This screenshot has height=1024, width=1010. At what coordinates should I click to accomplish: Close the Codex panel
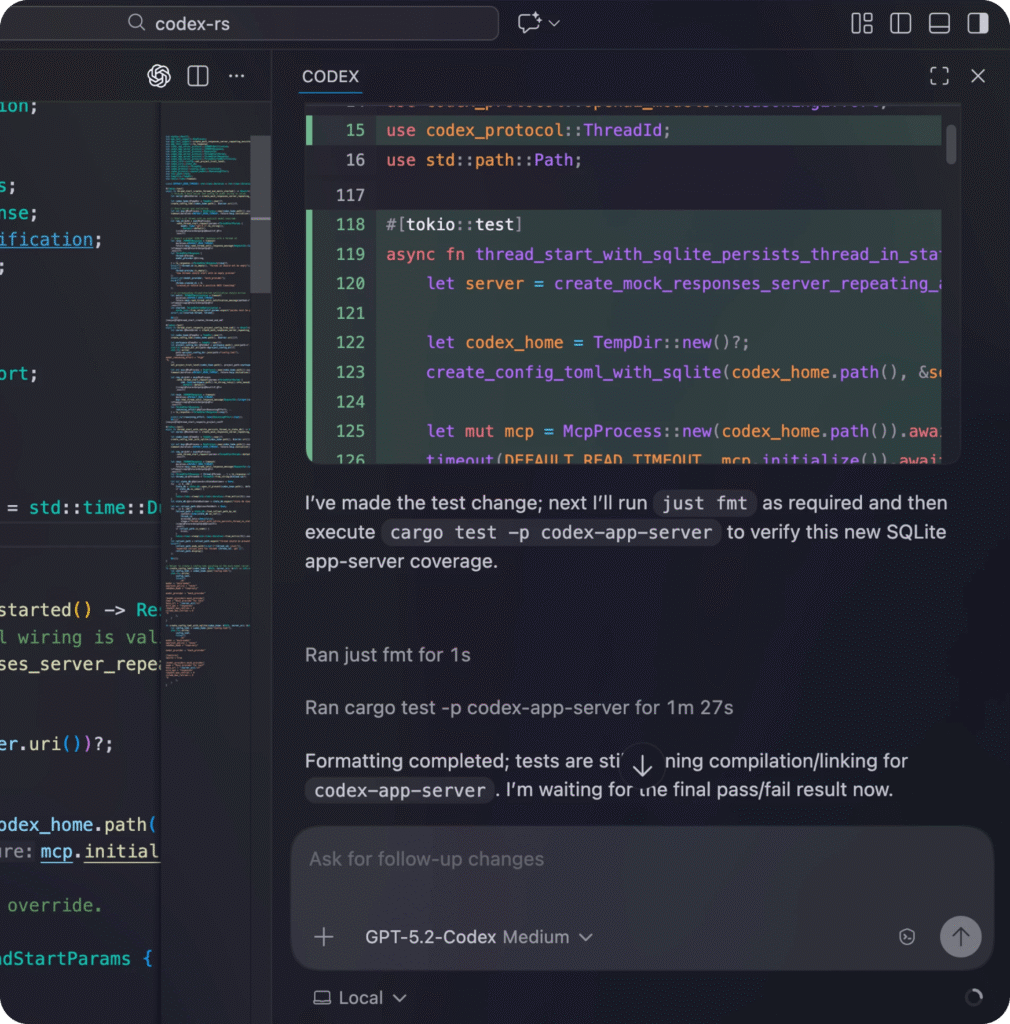[x=977, y=76]
